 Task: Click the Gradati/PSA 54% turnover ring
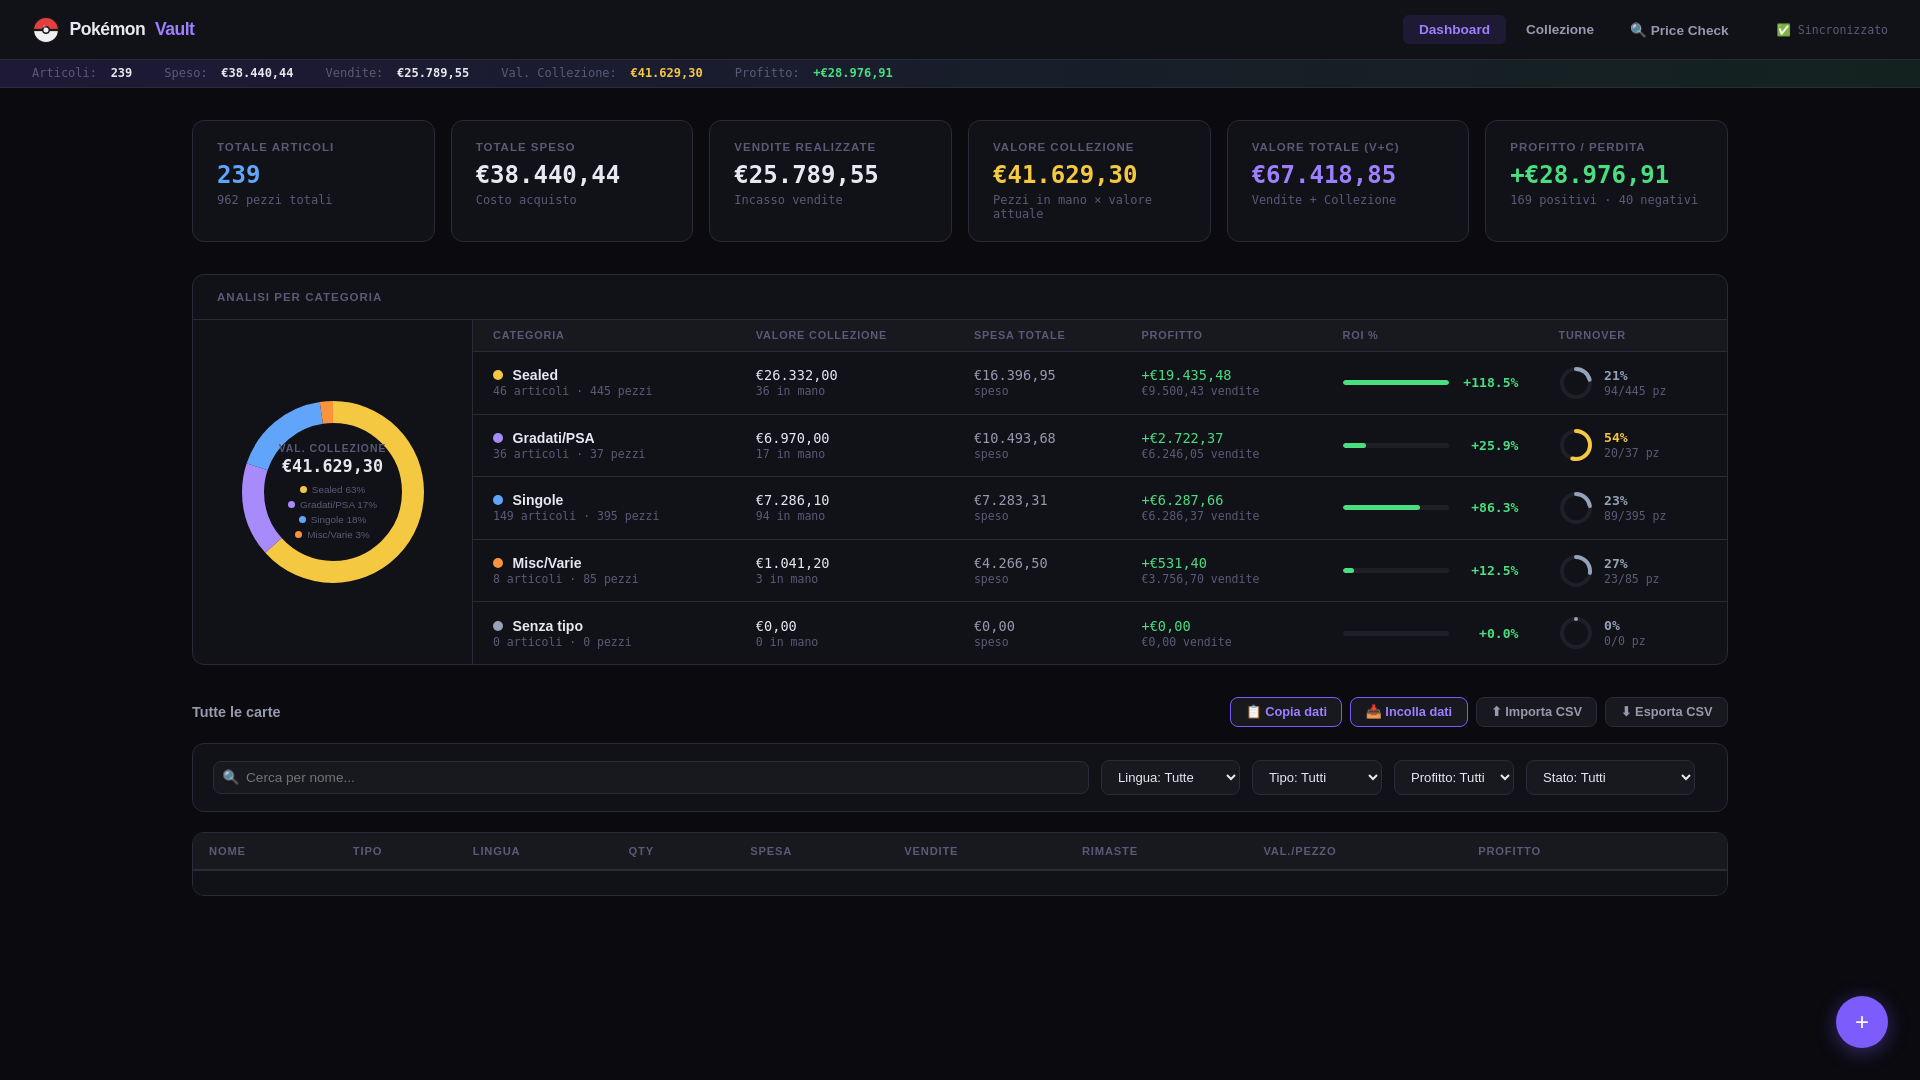coord(1575,445)
